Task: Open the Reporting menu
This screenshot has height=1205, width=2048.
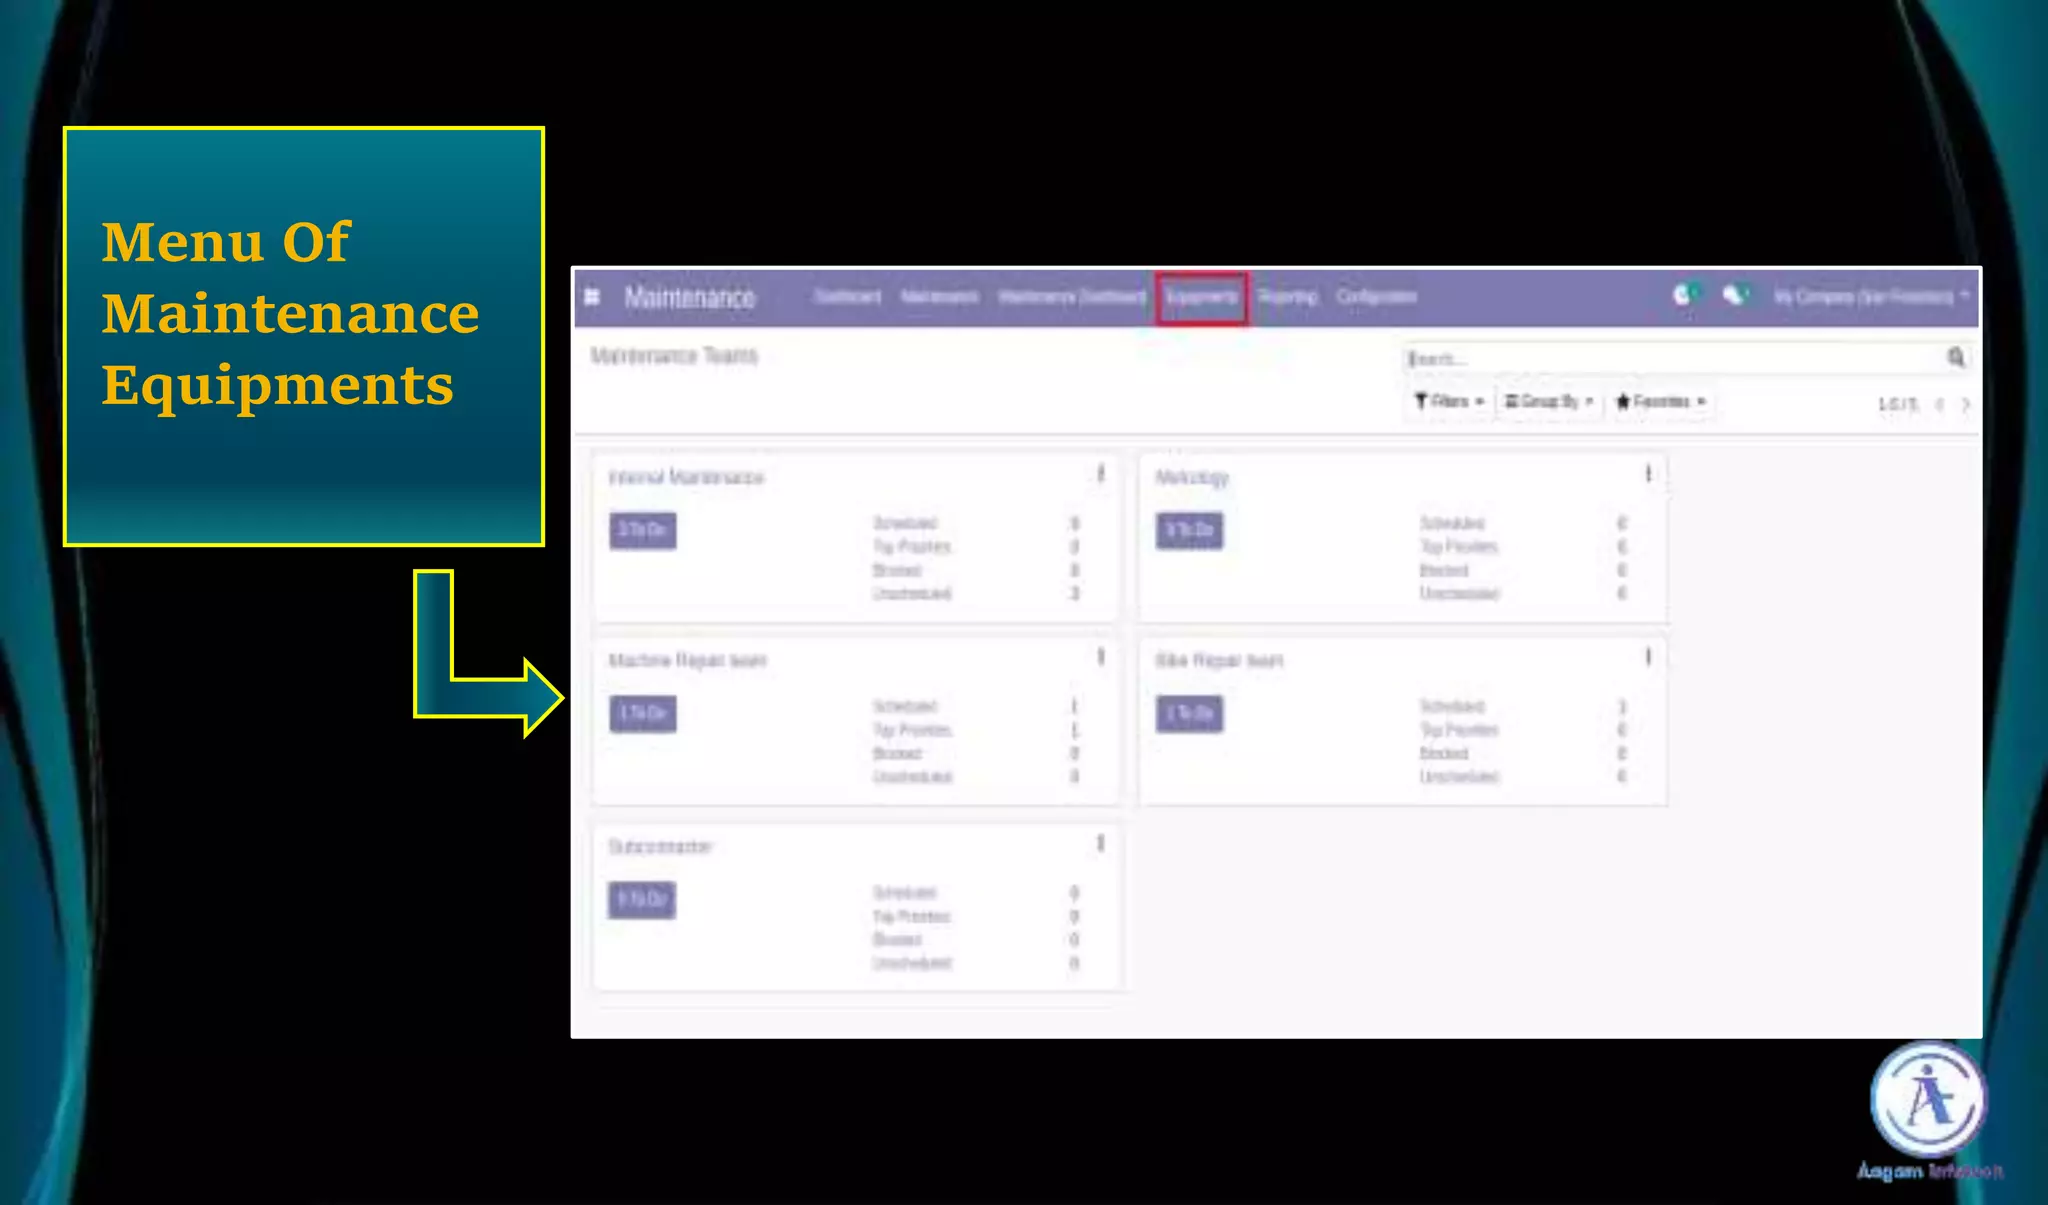Action: coord(1288,297)
